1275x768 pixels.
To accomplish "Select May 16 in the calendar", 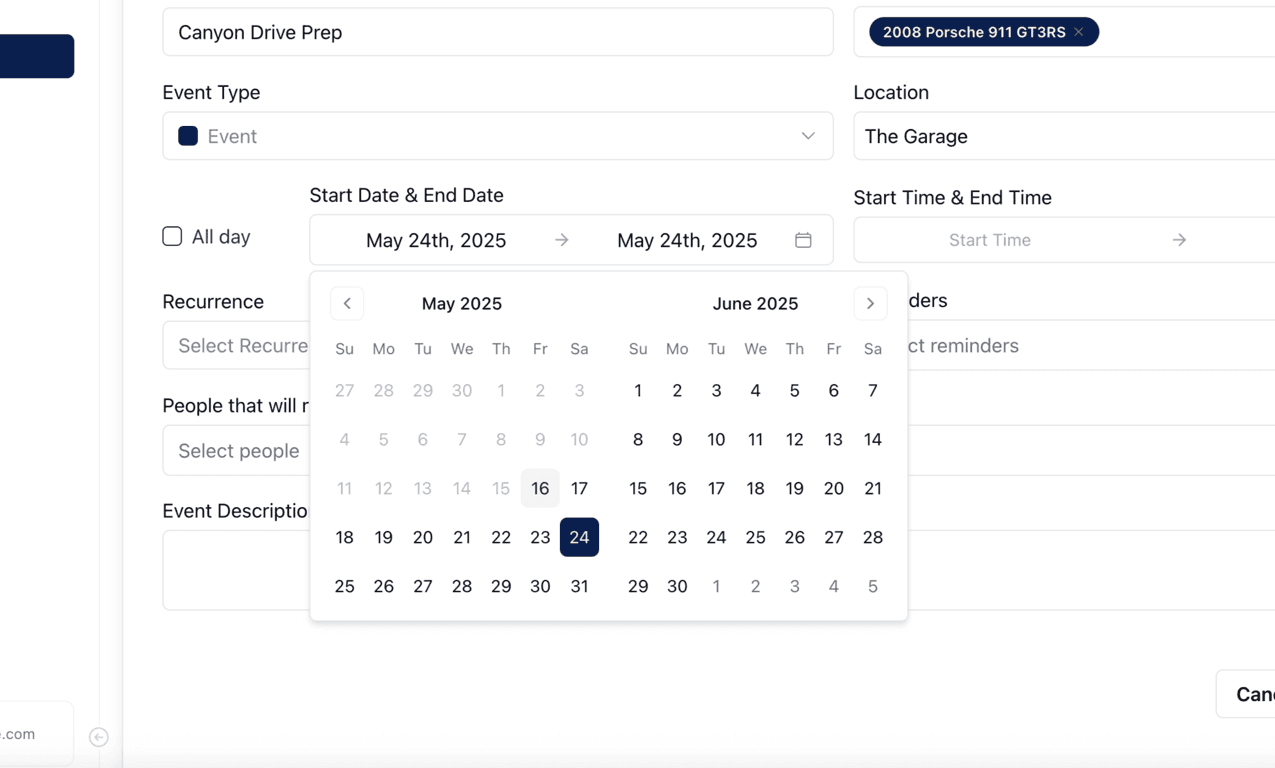I will pos(540,488).
